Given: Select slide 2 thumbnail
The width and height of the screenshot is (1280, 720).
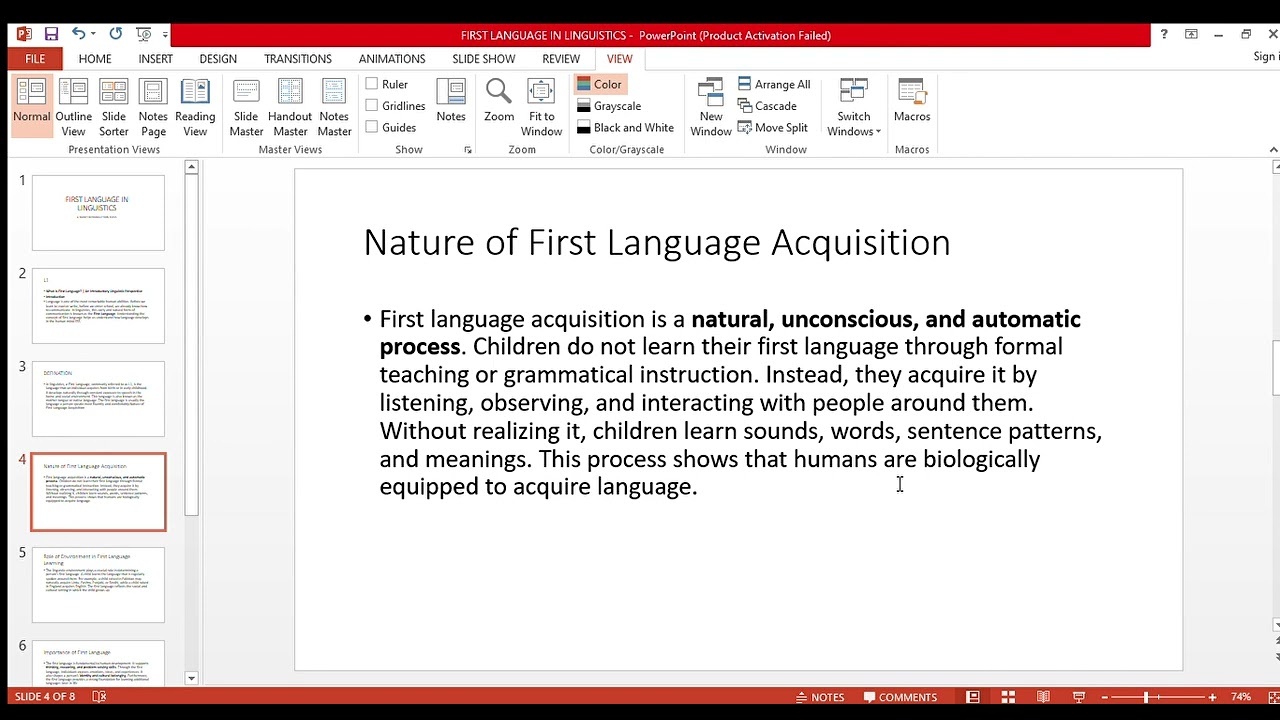Looking at the screenshot, I should [x=98, y=306].
